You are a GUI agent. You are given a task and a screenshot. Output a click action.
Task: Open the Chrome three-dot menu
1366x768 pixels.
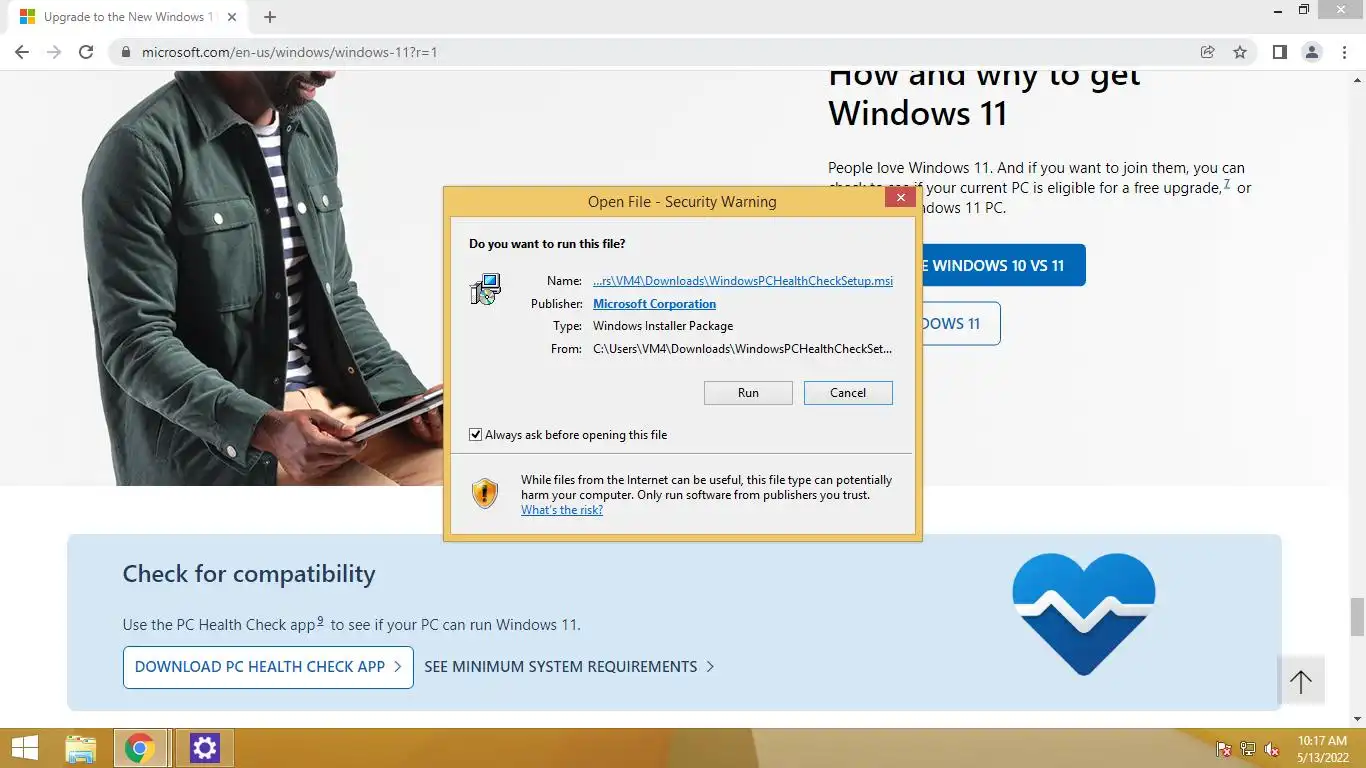point(1345,52)
